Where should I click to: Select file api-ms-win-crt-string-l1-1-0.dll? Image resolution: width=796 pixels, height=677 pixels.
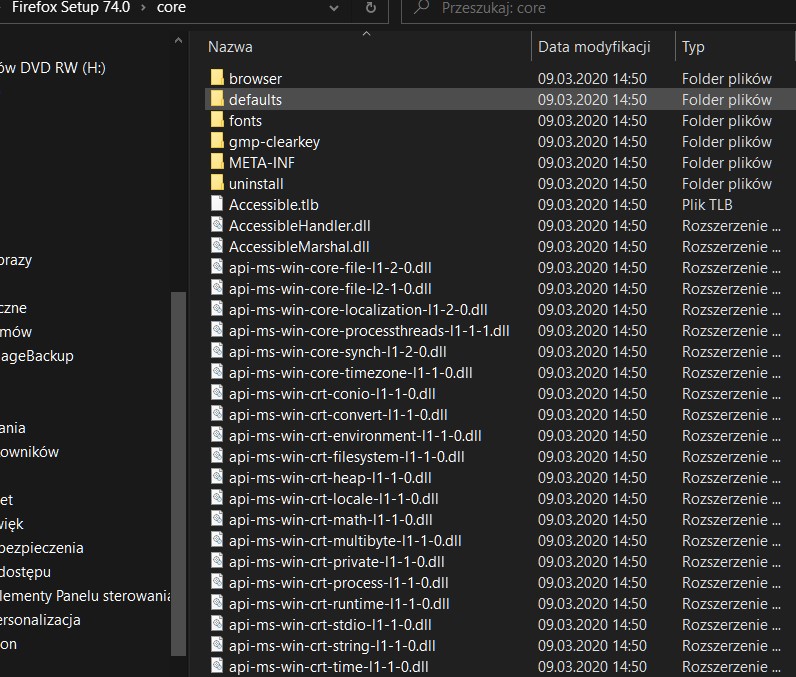(332, 646)
